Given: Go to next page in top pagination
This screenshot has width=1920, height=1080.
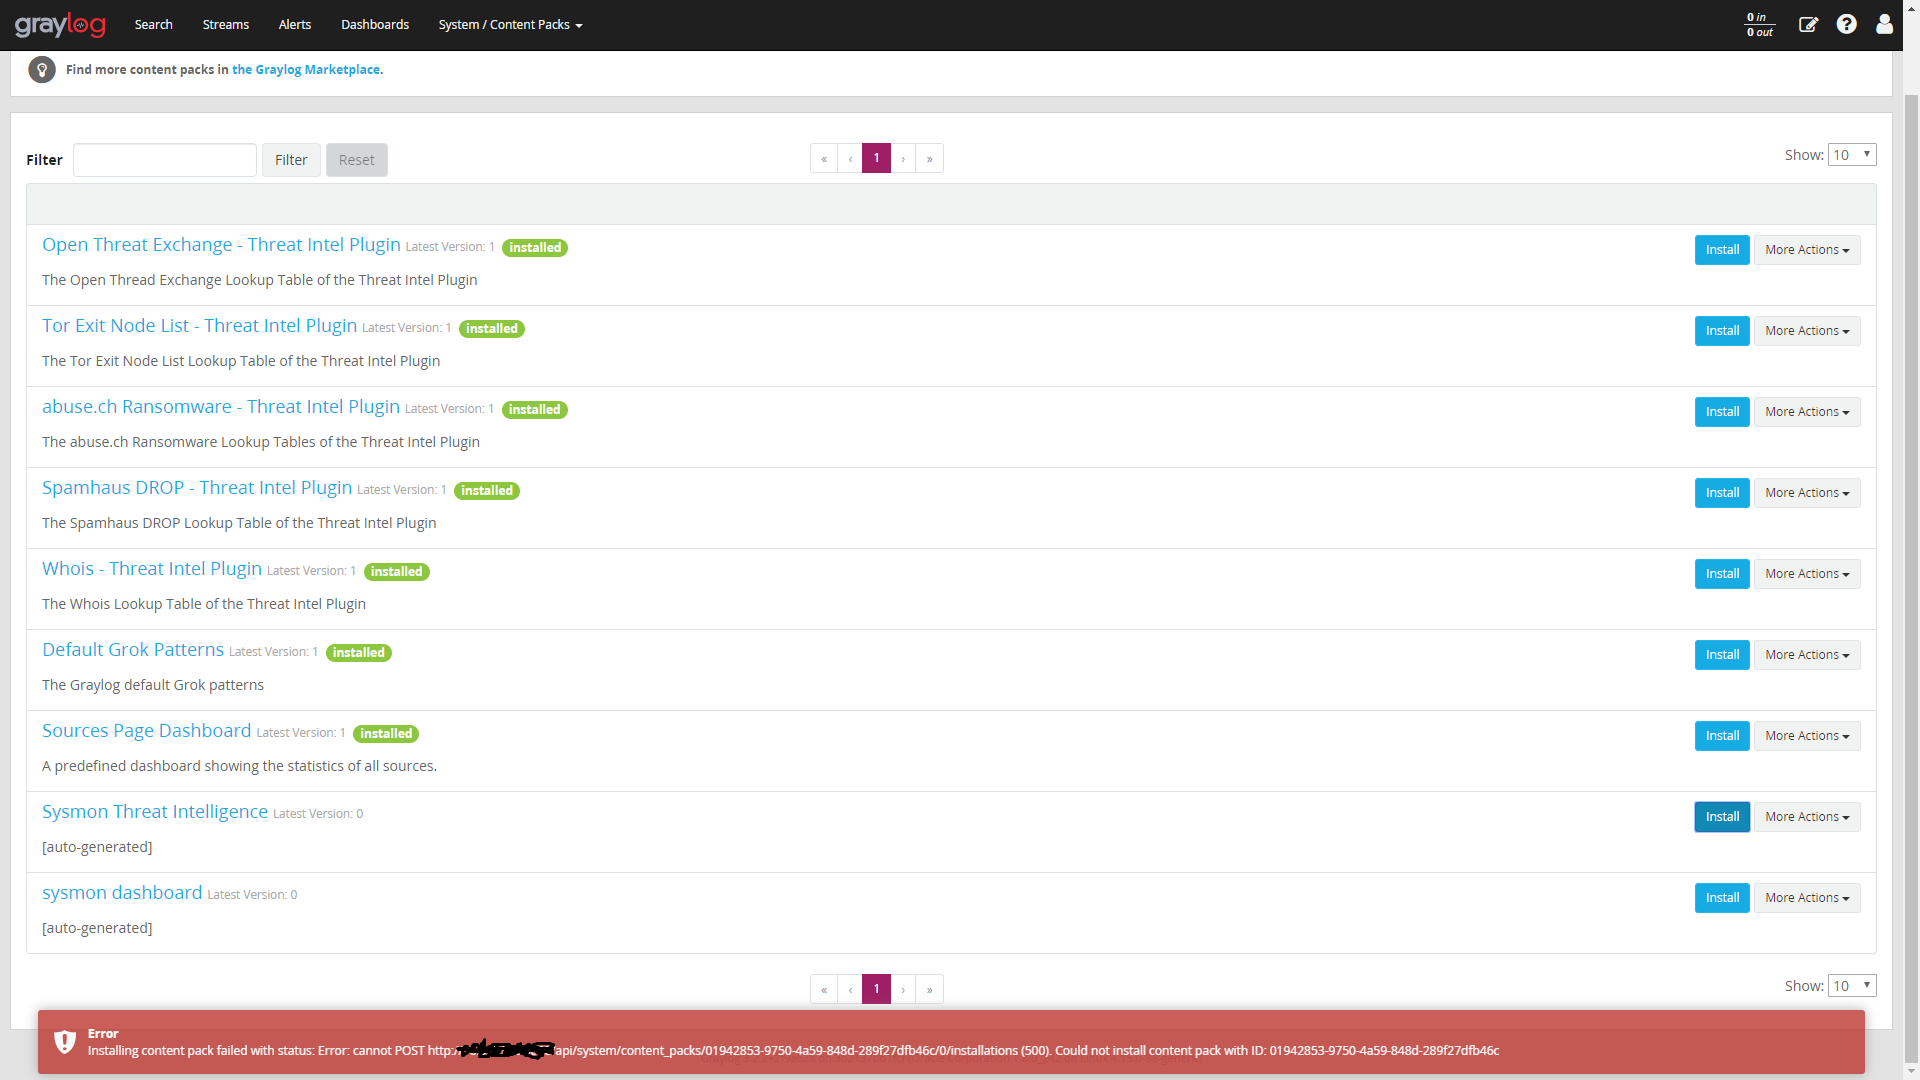Looking at the screenshot, I should click(x=903, y=158).
